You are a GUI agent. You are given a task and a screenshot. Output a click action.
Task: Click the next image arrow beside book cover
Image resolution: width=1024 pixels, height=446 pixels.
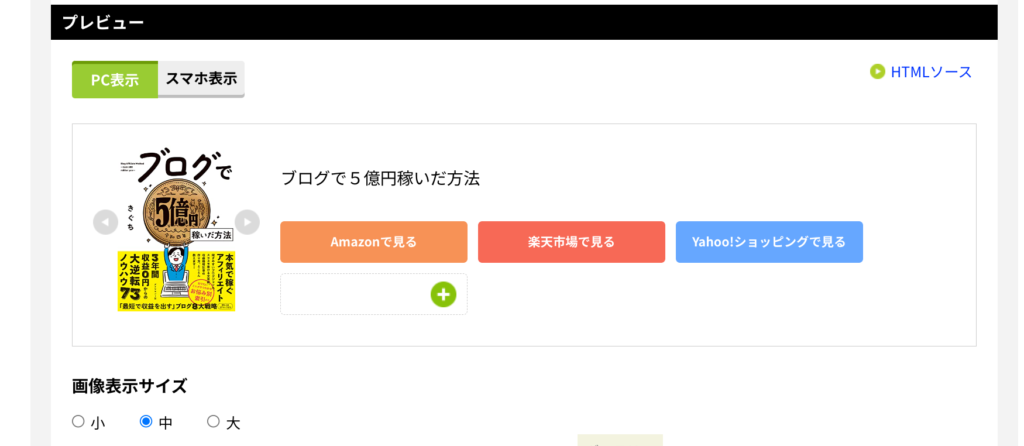(247, 222)
